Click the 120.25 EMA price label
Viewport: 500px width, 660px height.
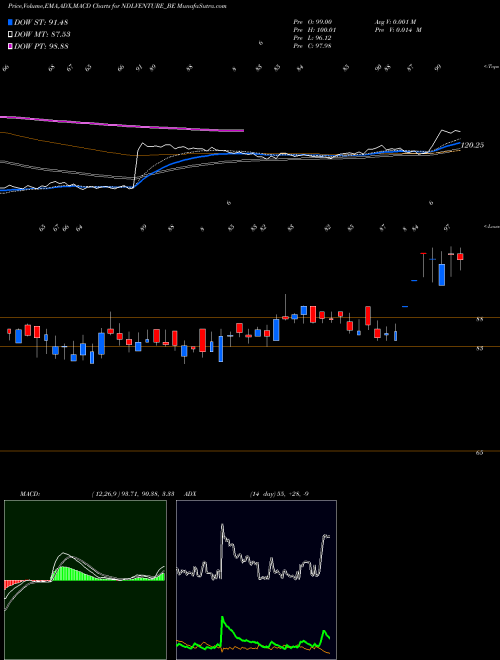pos(473,145)
